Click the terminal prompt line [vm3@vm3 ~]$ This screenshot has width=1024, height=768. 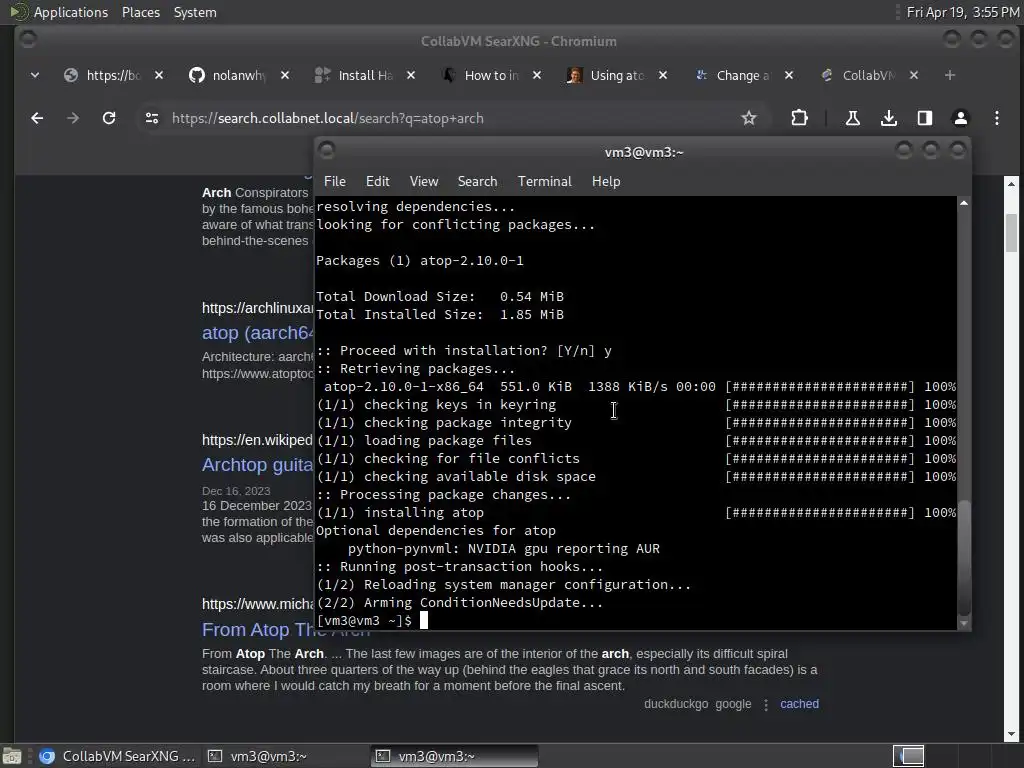click(x=364, y=620)
